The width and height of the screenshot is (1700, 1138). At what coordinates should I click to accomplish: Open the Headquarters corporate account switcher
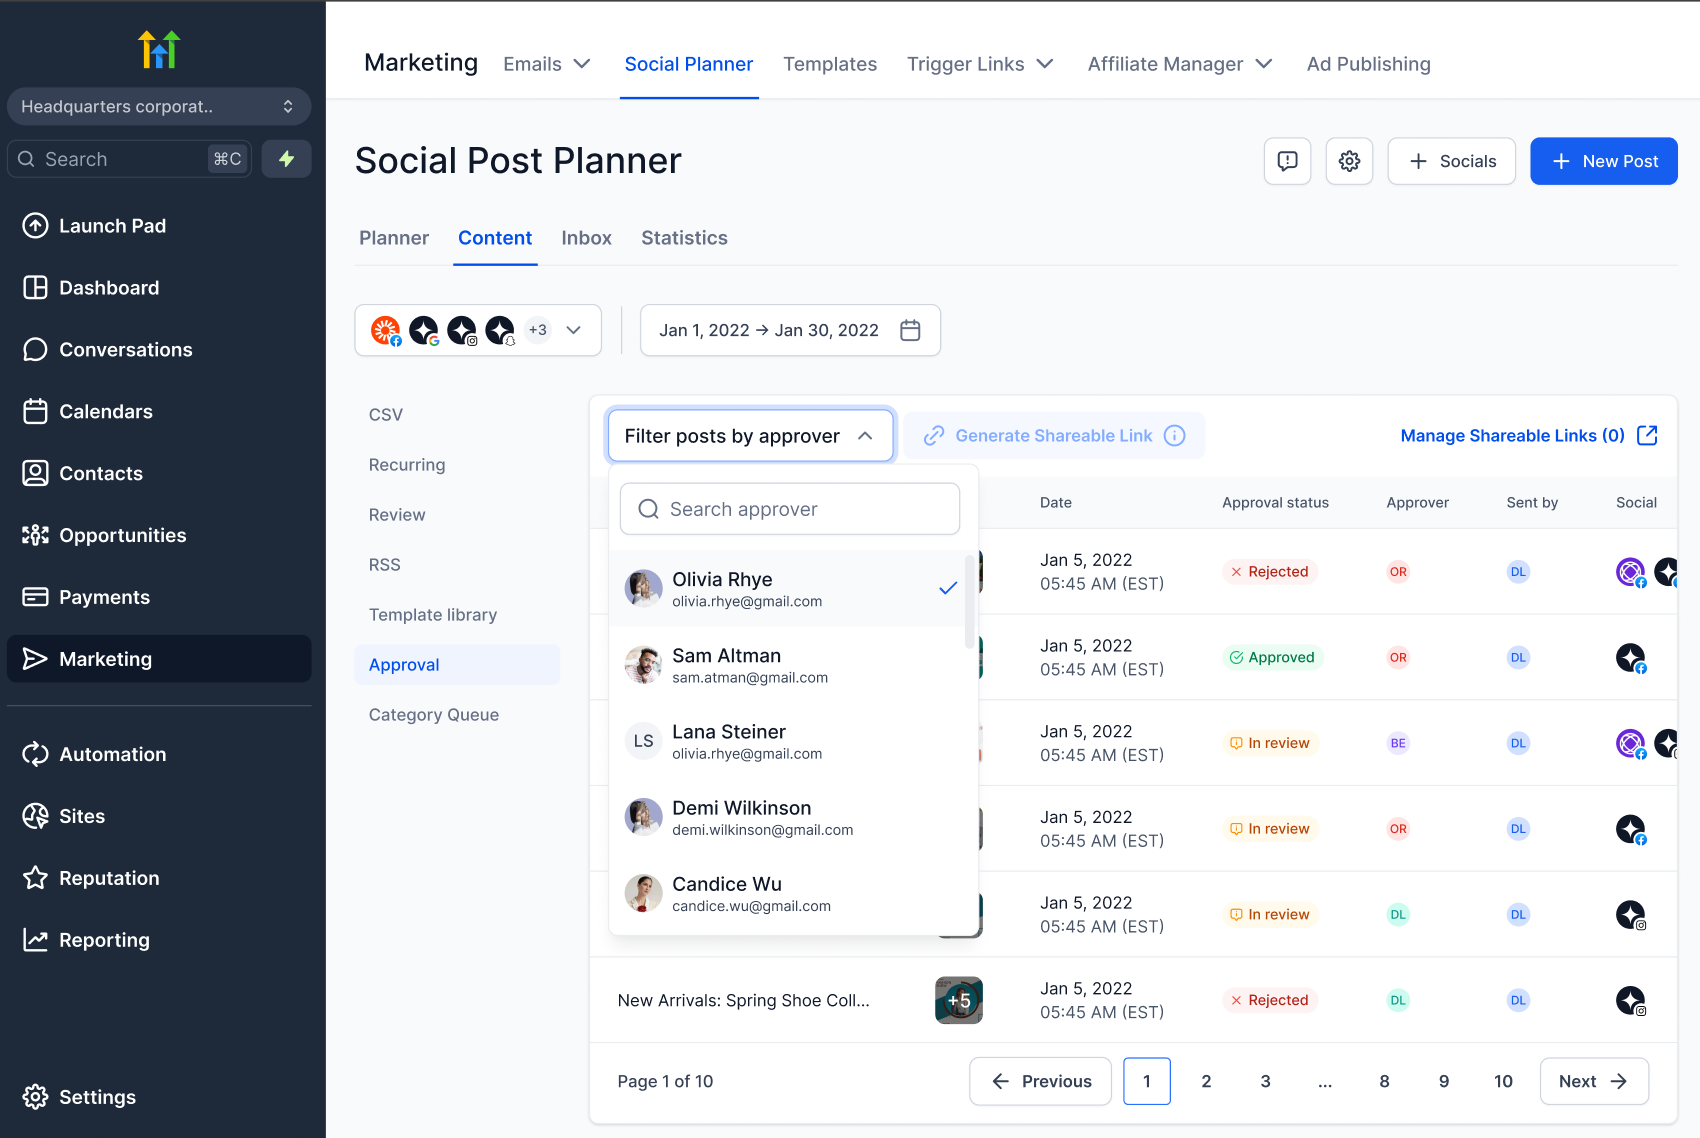[x=158, y=107]
